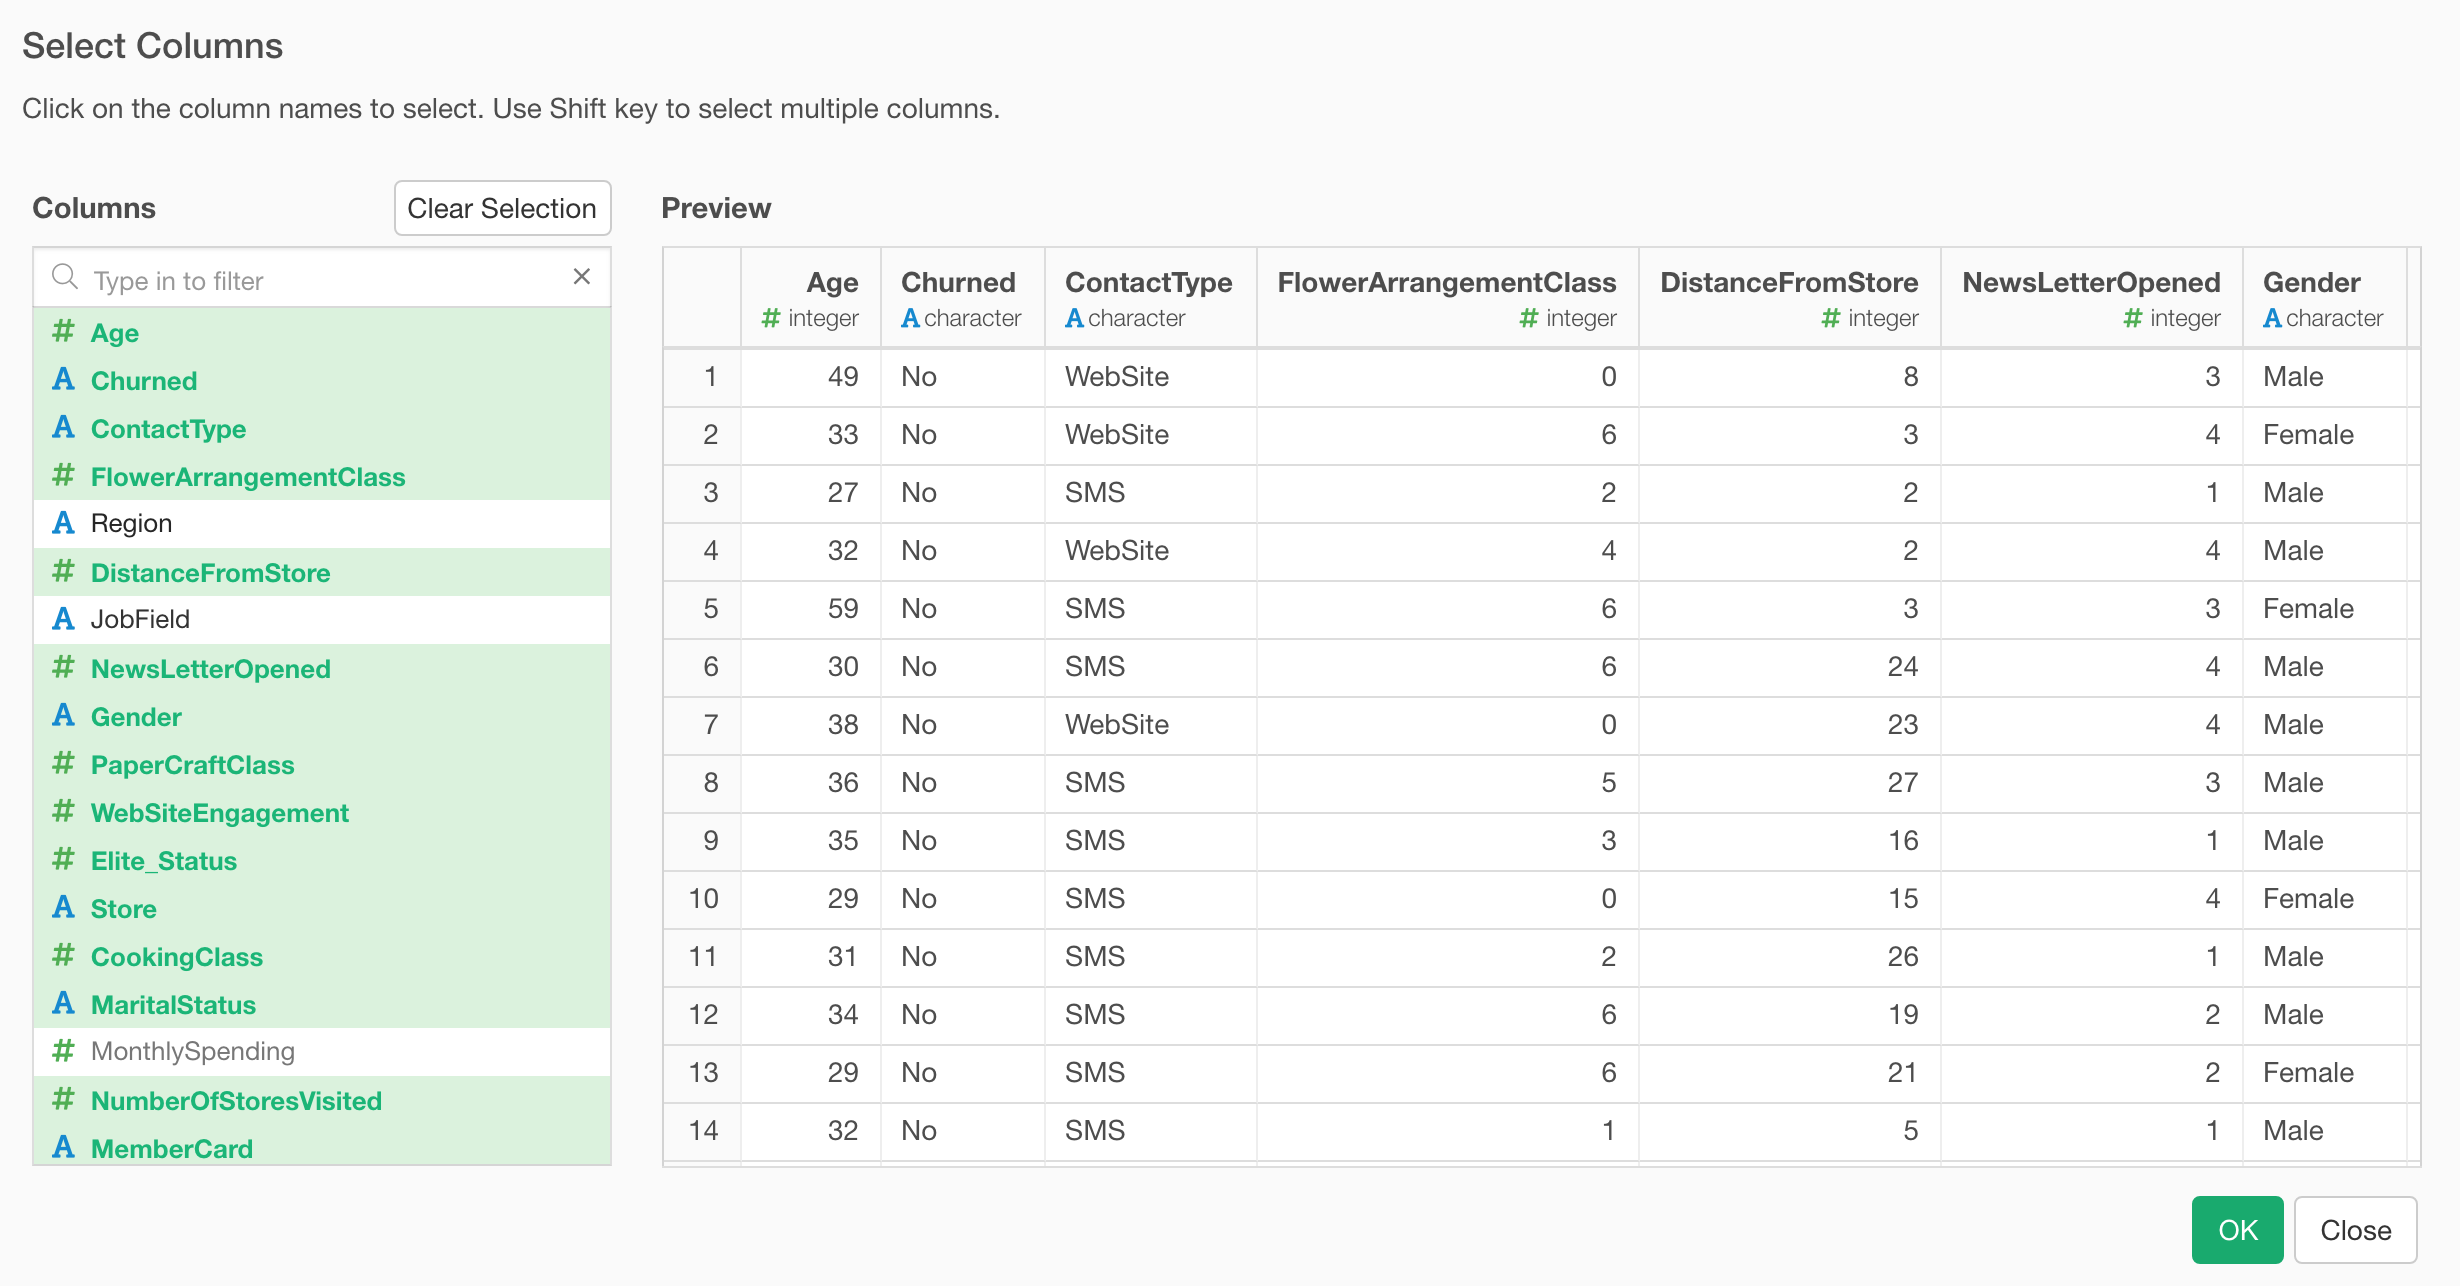Click the character type icon next to Churned
2460x1286 pixels.
[x=62, y=379]
